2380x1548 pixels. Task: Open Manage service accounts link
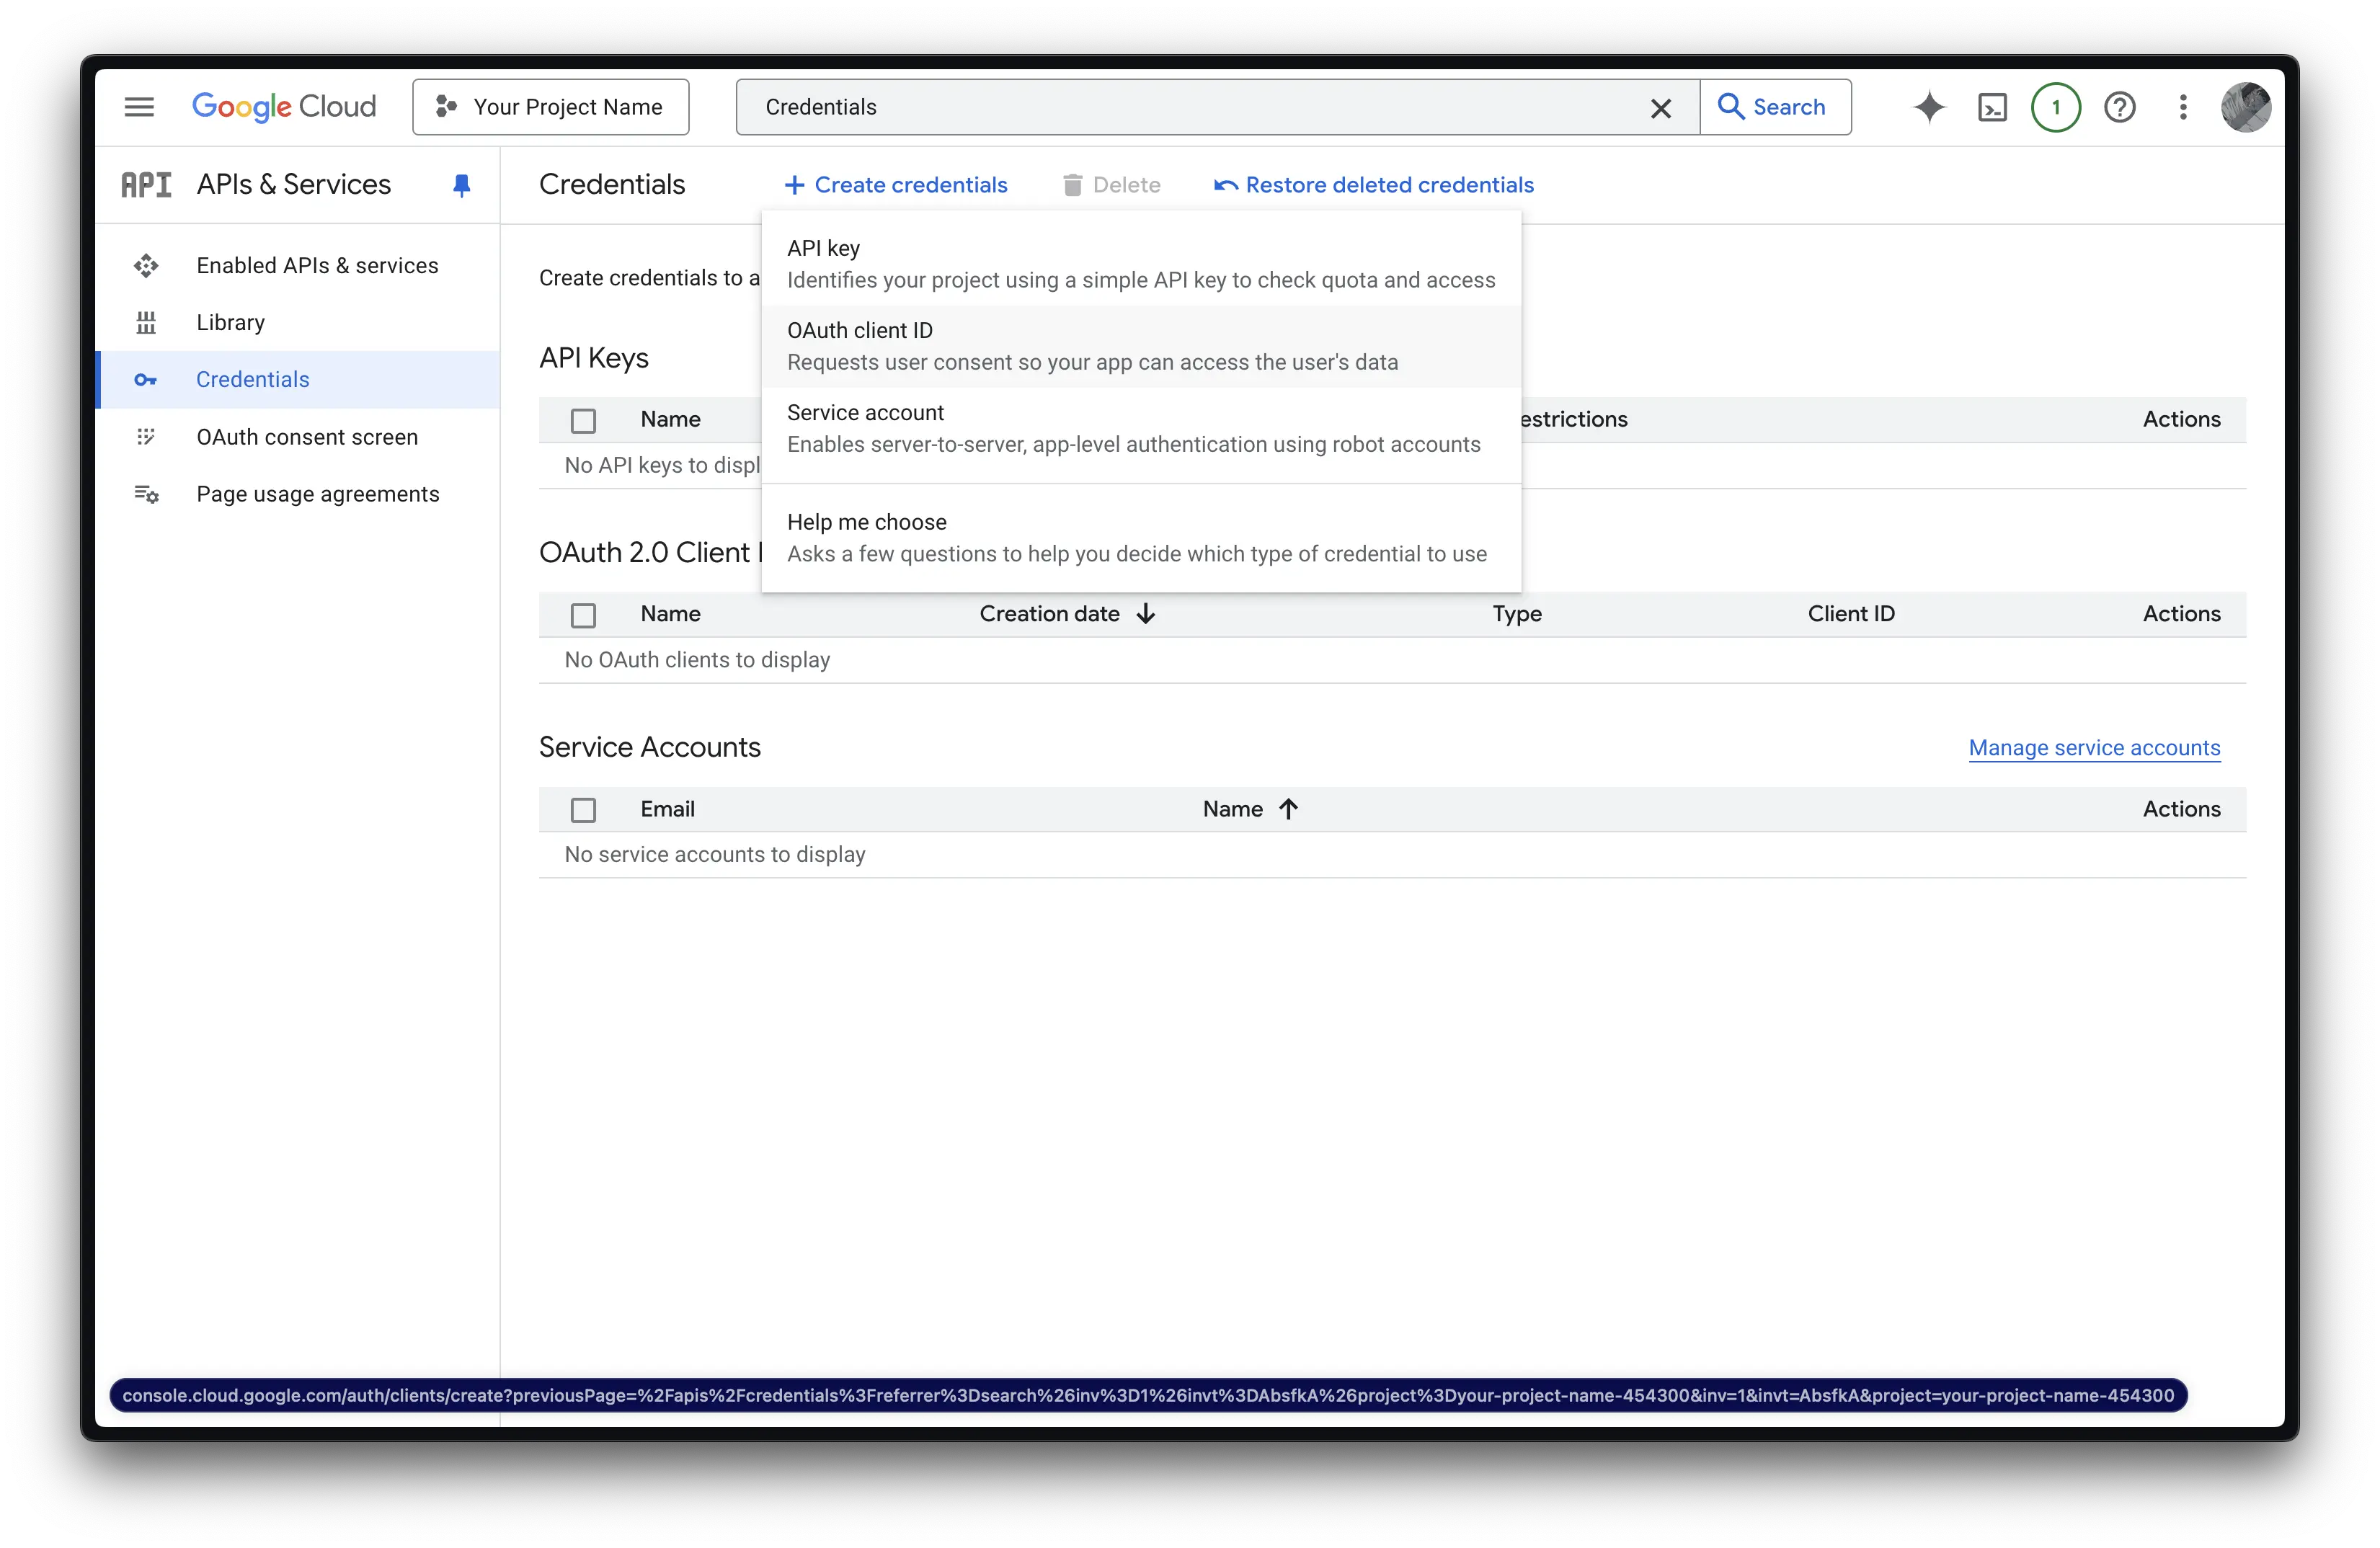tap(2094, 748)
